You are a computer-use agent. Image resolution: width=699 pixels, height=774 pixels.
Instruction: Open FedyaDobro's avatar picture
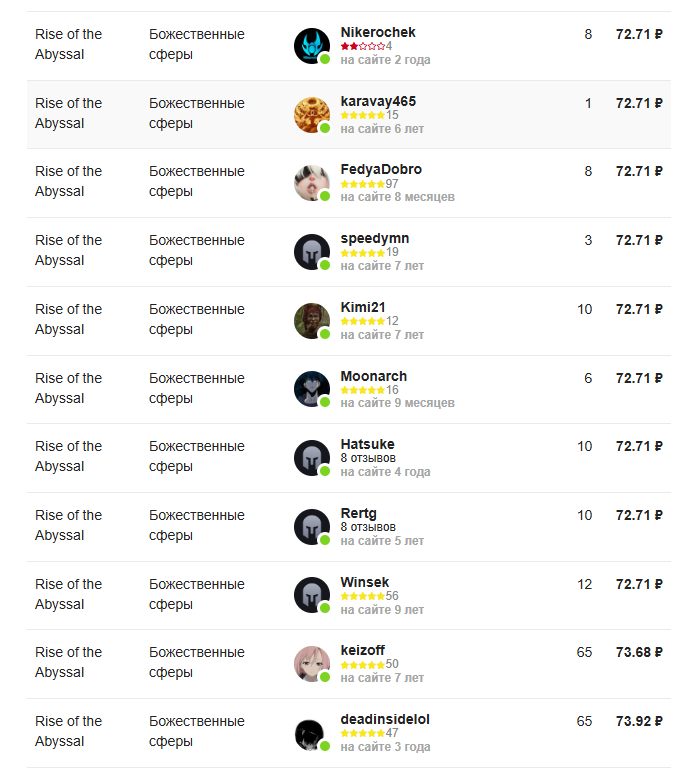click(x=311, y=183)
